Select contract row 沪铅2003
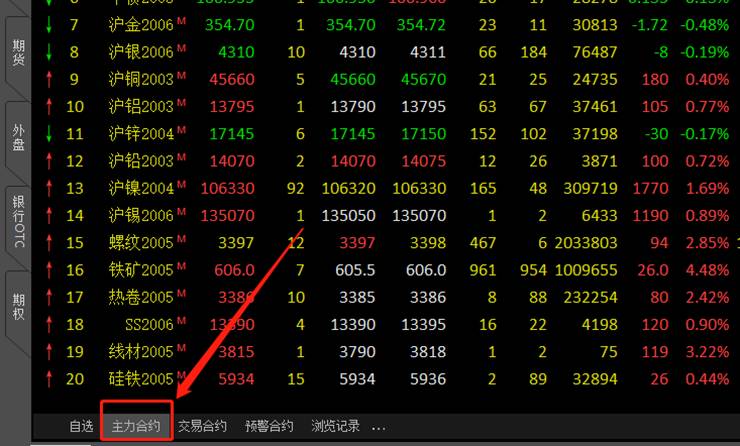 [386, 161]
